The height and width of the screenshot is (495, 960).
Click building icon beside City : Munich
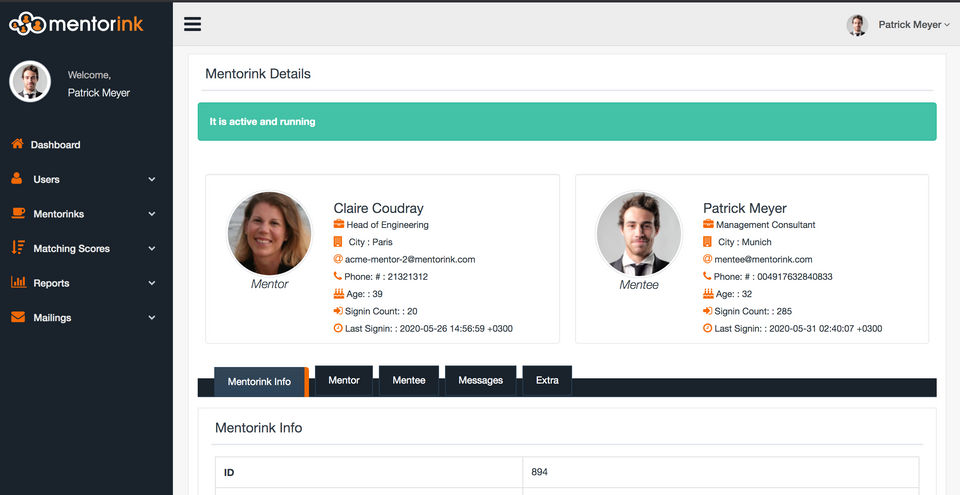tap(707, 241)
